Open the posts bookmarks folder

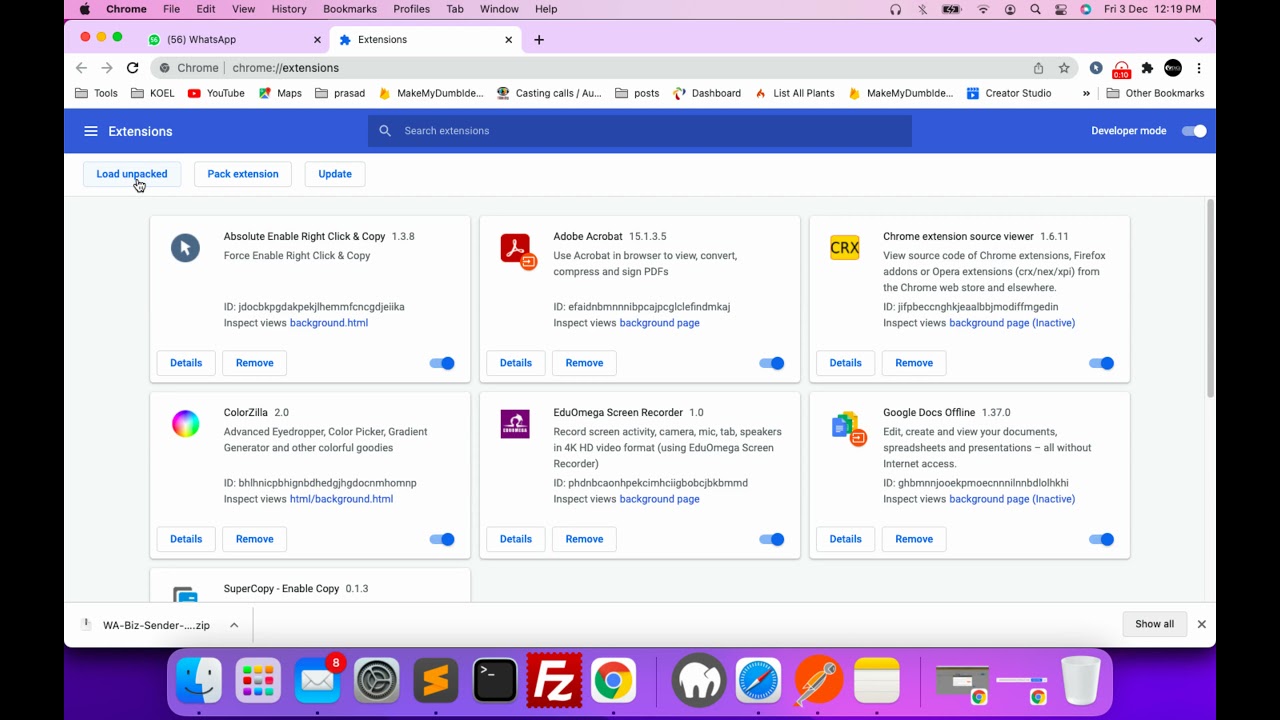pos(637,93)
